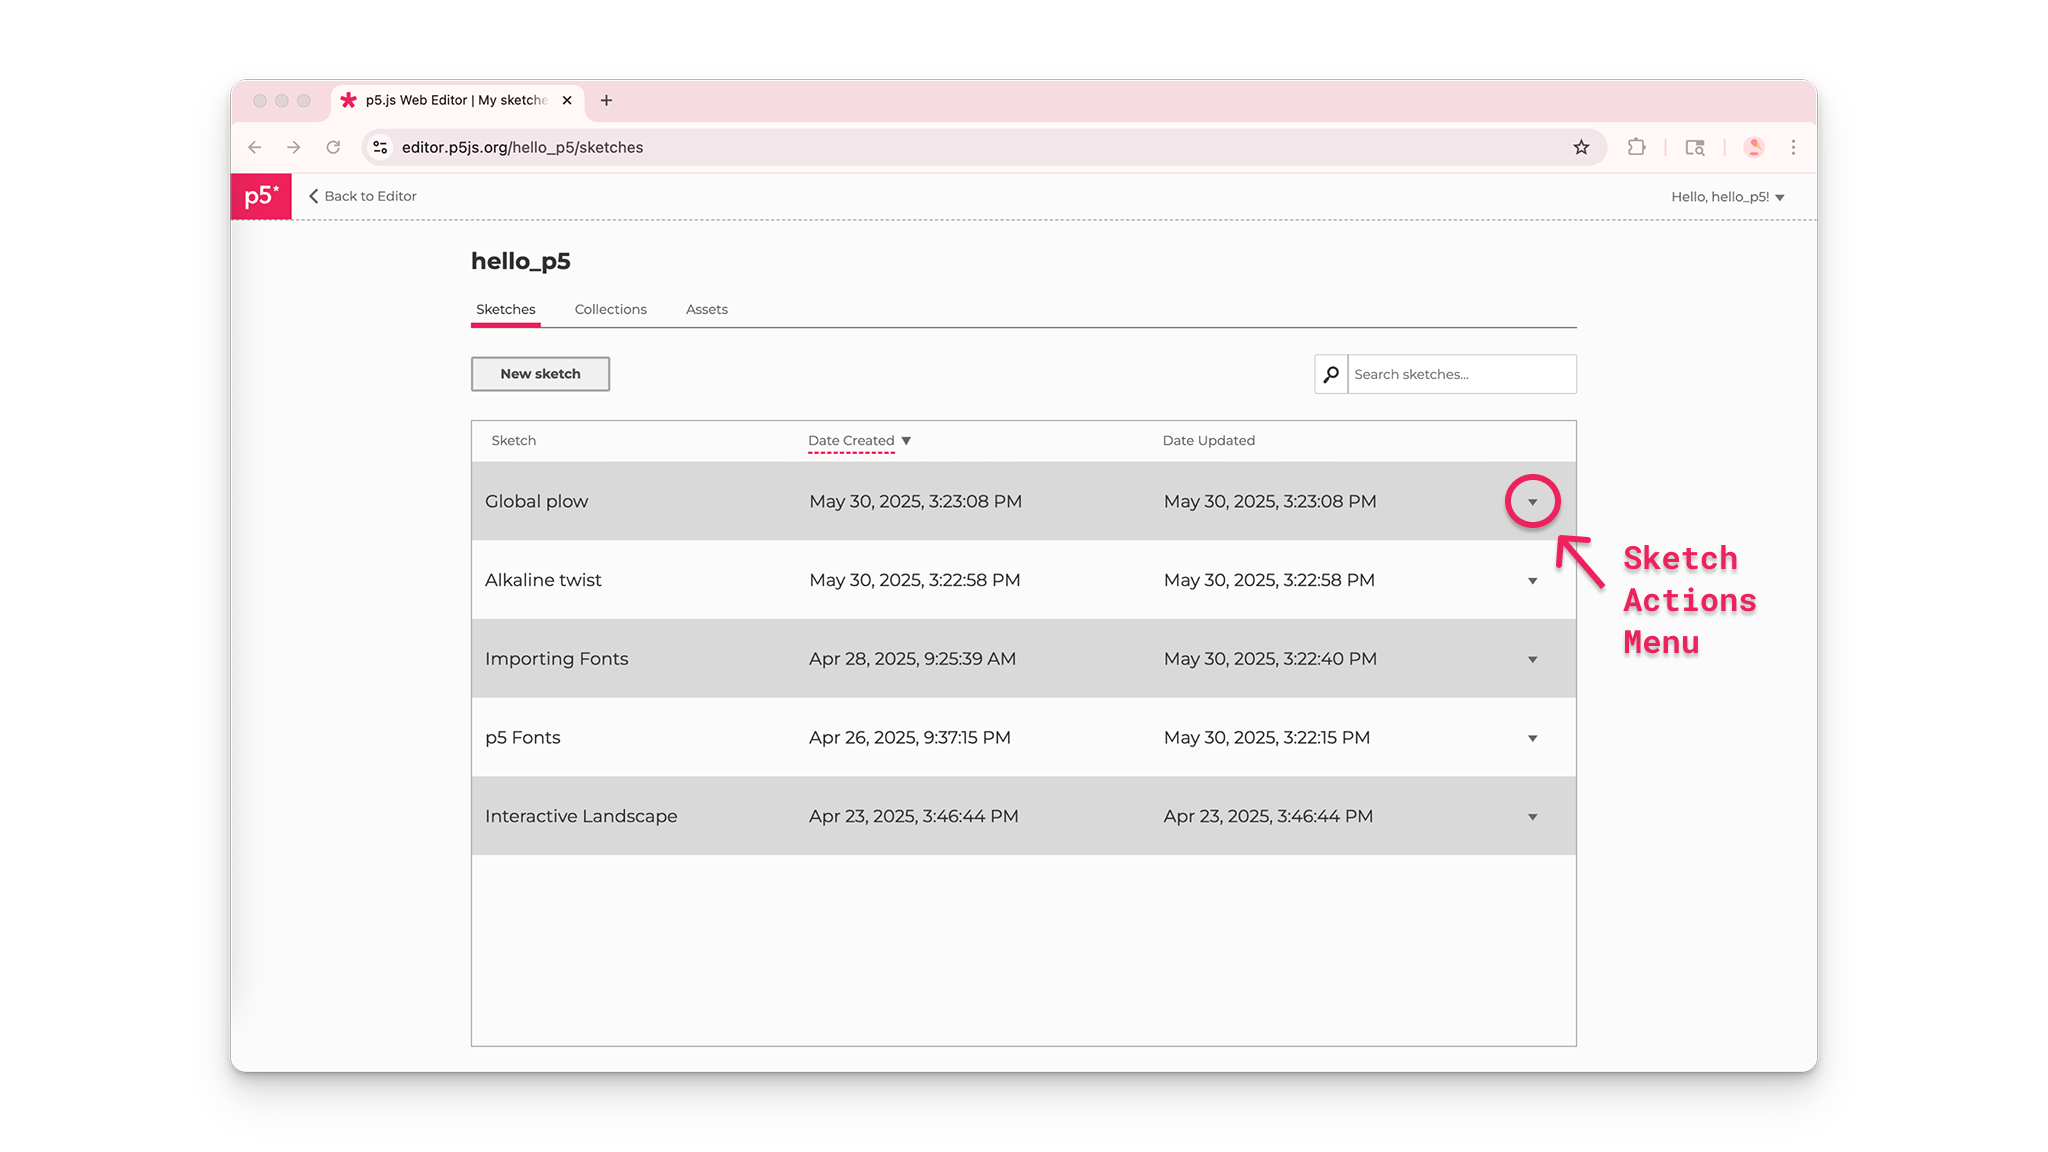Open actions menu for Global plow

1532,502
